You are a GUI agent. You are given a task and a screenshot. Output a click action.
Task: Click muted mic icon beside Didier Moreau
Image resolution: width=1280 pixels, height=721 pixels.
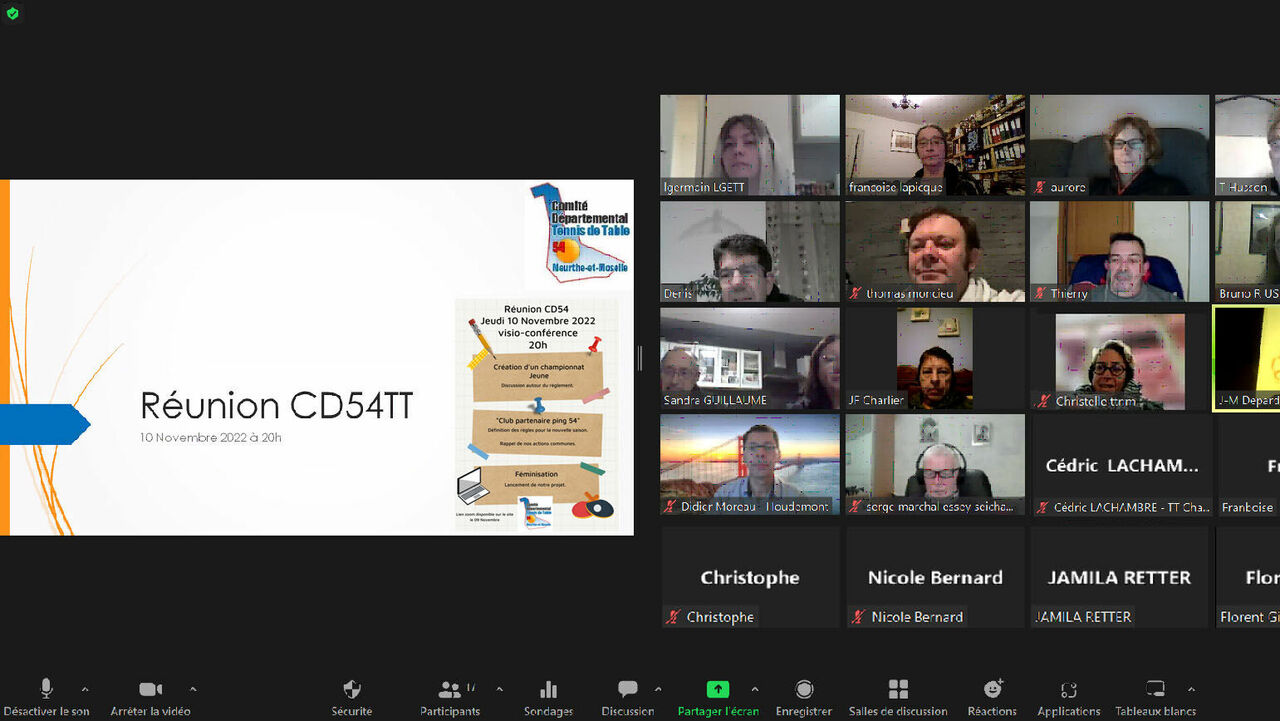click(672, 507)
